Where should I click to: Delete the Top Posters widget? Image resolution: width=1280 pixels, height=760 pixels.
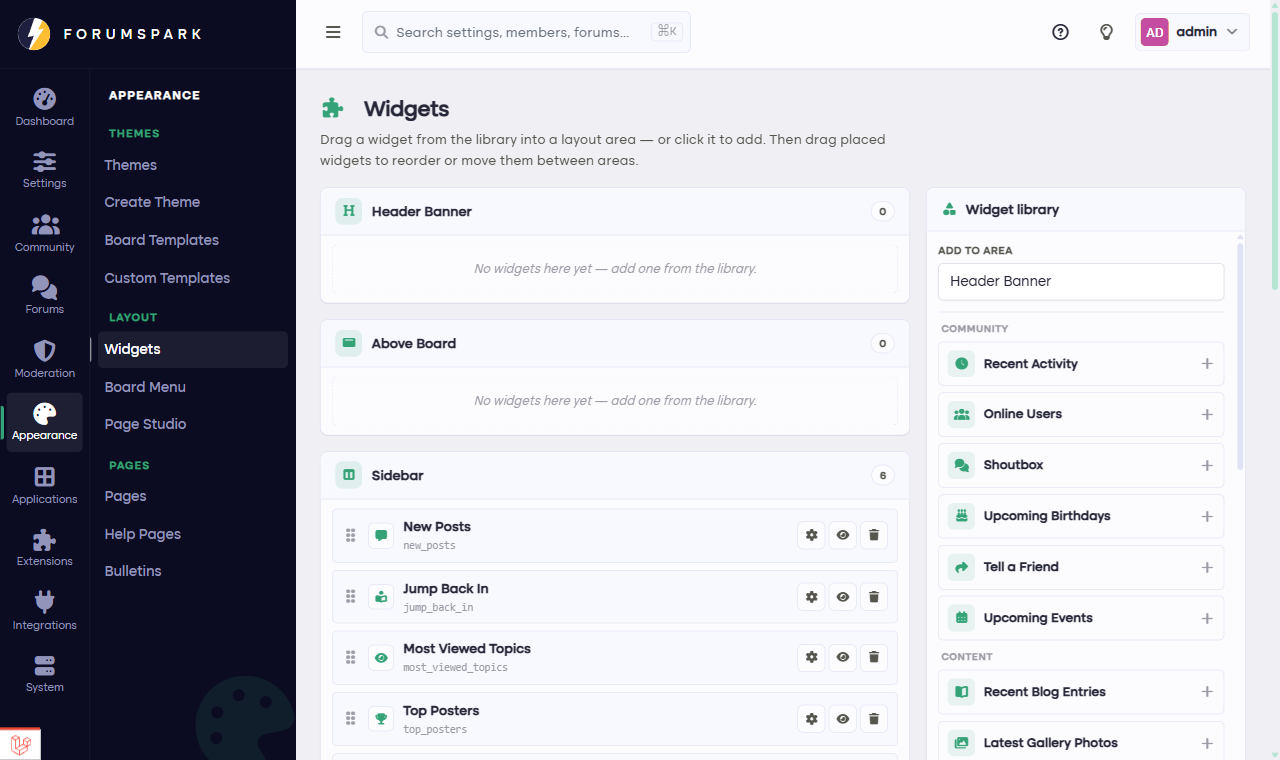pyautogui.click(x=874, y=719)
